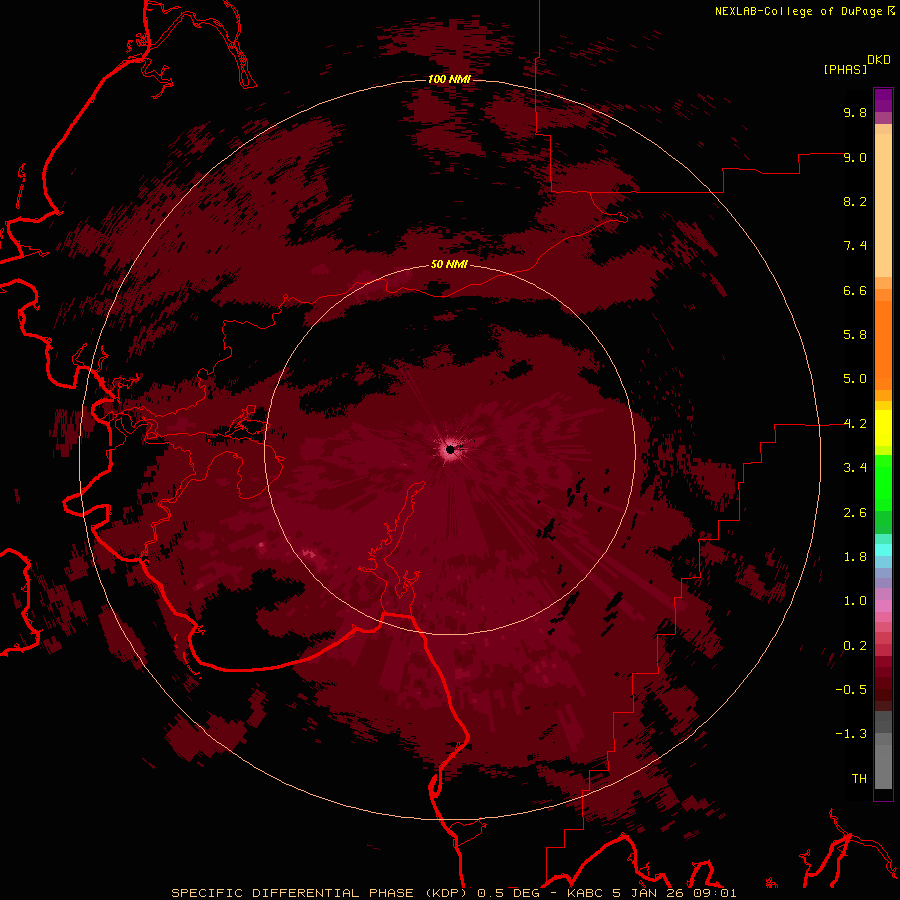Click the Specific Differential Phase product title line
The height and width of the screenshot is (900, 900).
(x=454, y=893)
